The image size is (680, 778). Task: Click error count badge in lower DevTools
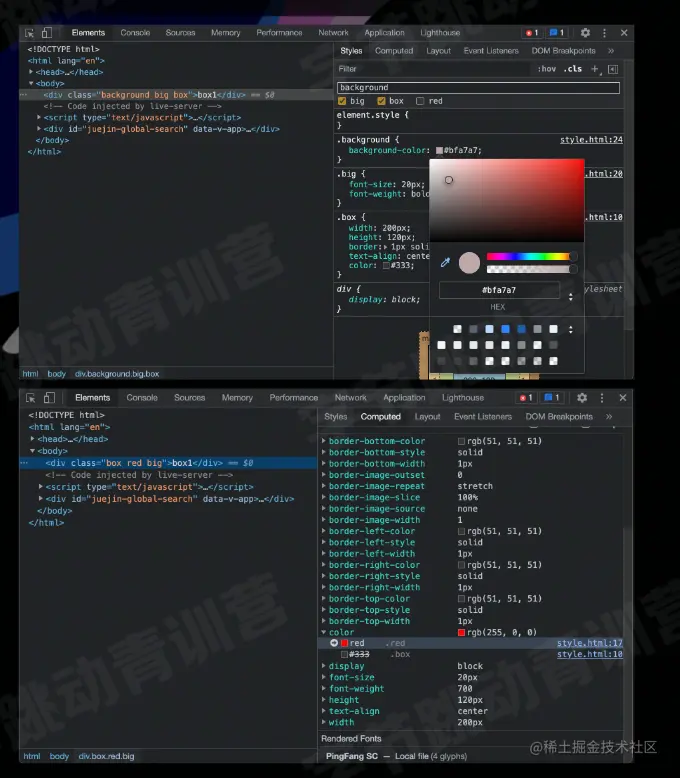coord(527,398)
